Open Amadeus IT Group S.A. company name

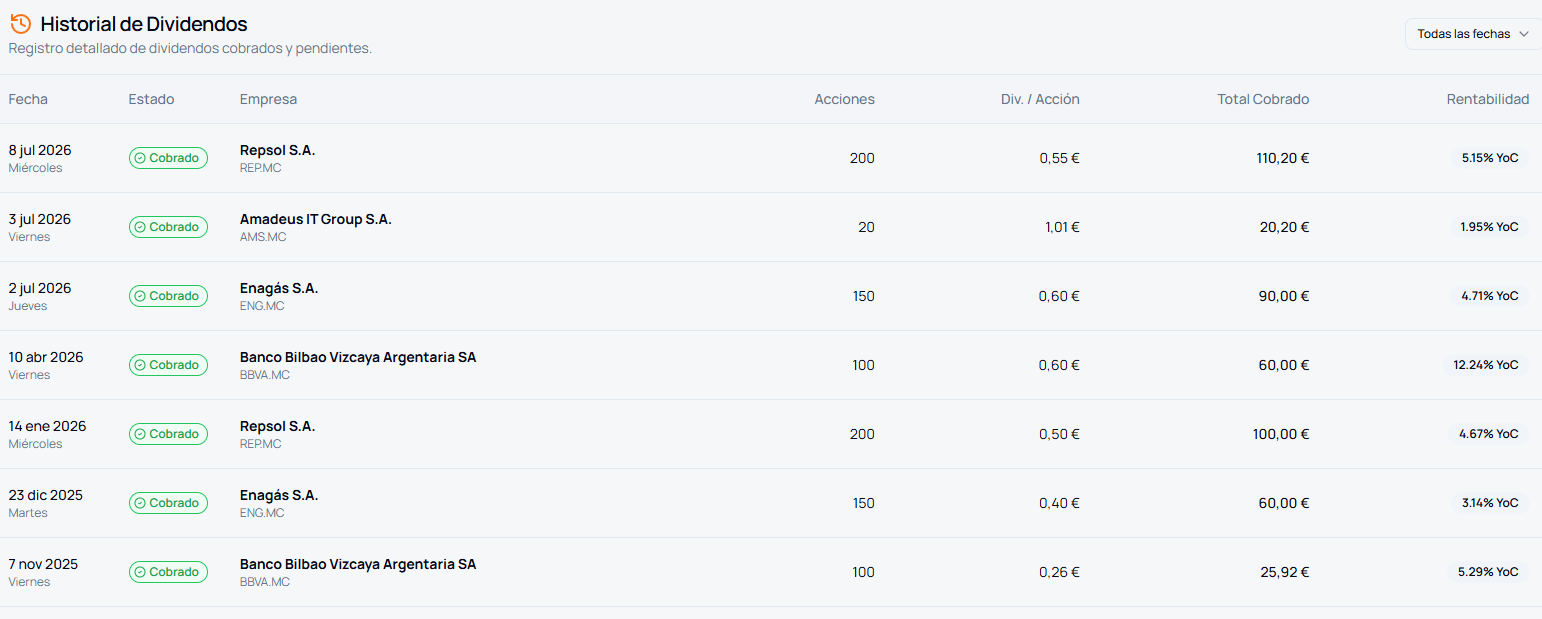click(x=316, y=219)
